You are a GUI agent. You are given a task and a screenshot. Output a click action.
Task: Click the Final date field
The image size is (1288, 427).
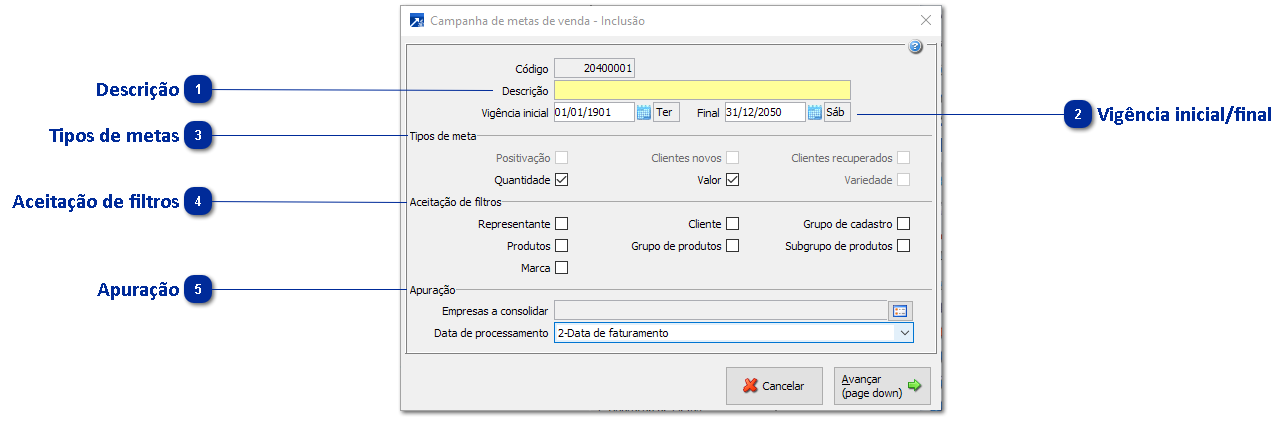pyautogui.click(x=765, y=113)
